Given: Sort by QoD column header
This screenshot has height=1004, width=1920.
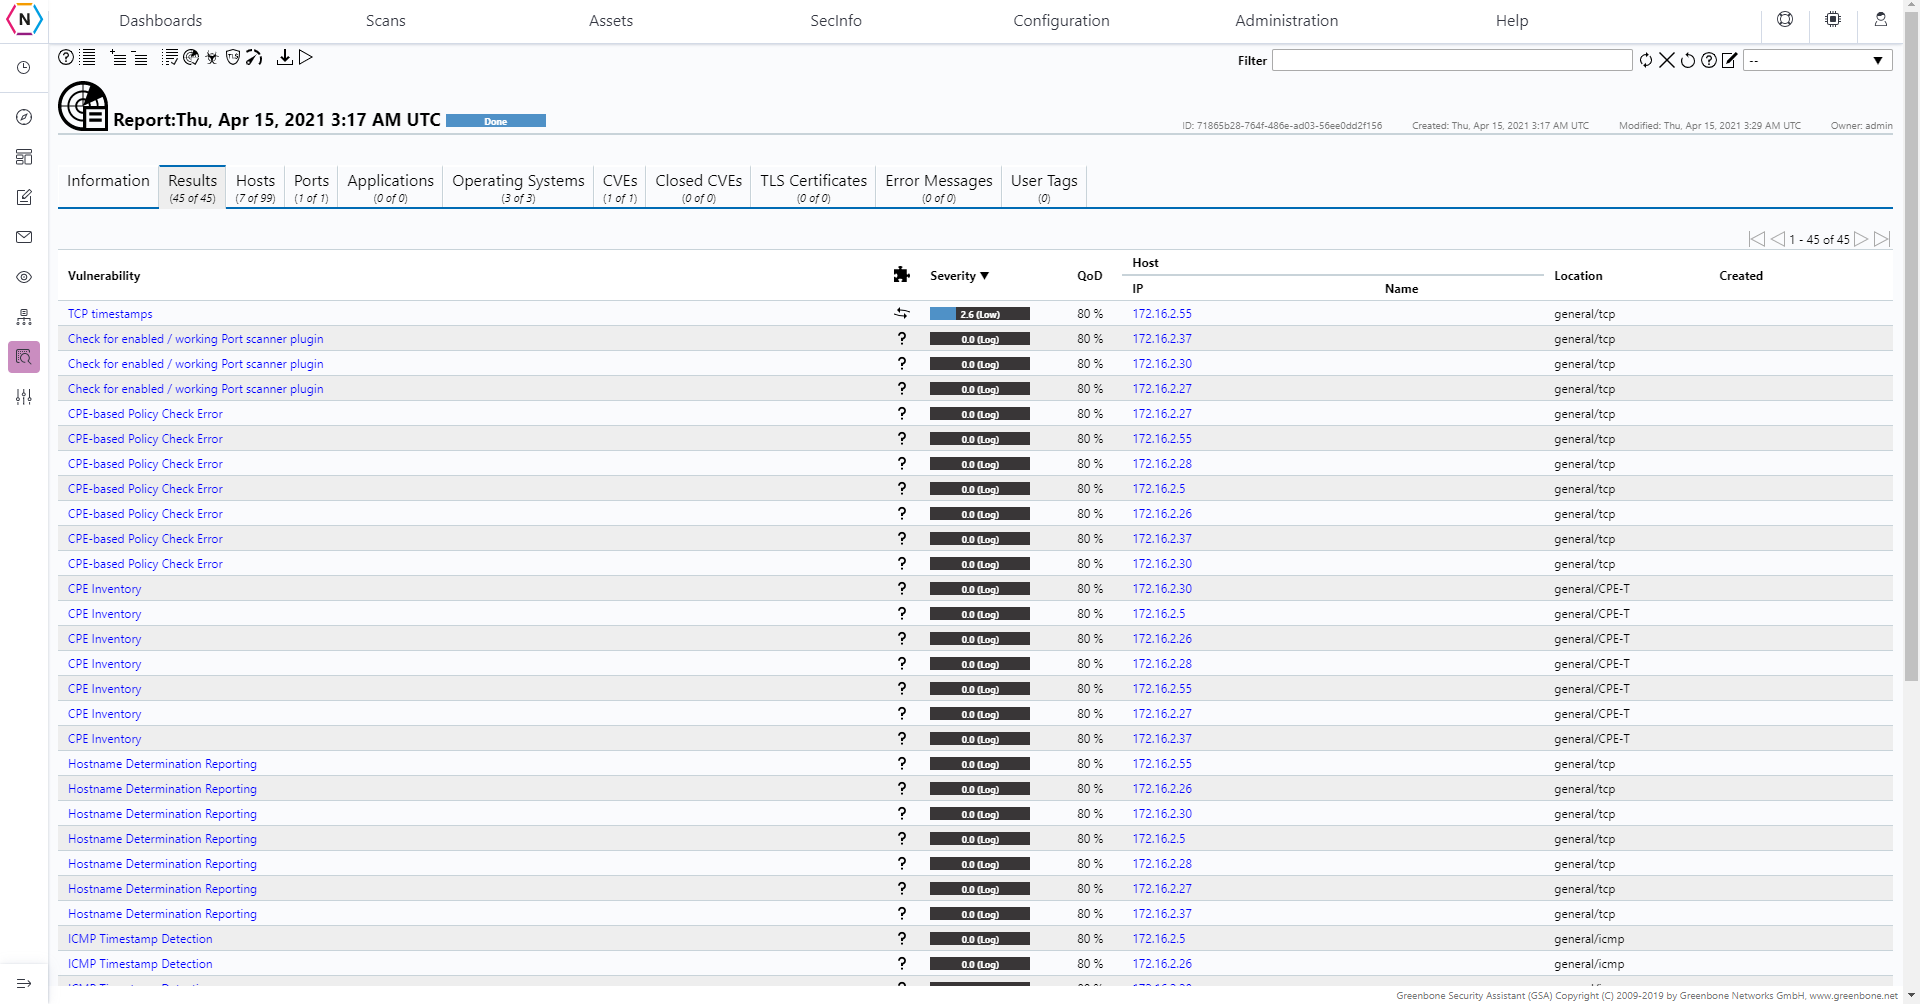Looking at the screenshot, I should coord(1089,276).
